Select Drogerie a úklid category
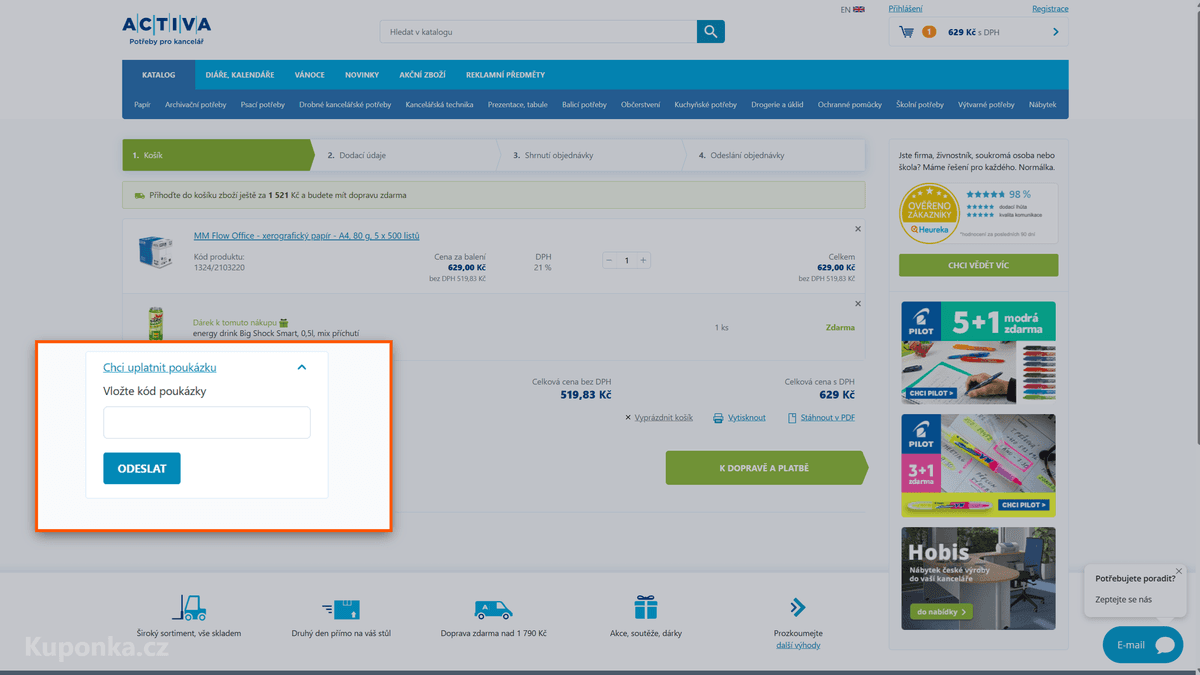The height and width of the screenshot is (675, 1200). coord(777,105)
